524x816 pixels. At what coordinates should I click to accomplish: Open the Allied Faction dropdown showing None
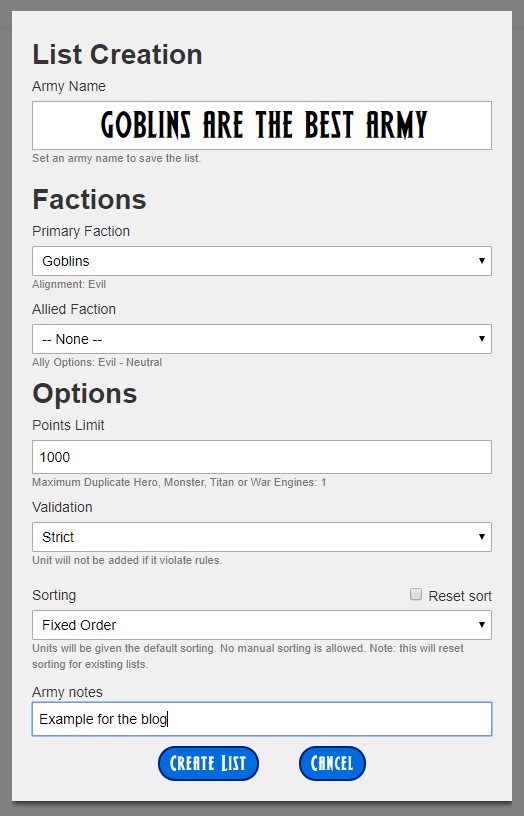[262, 339]
